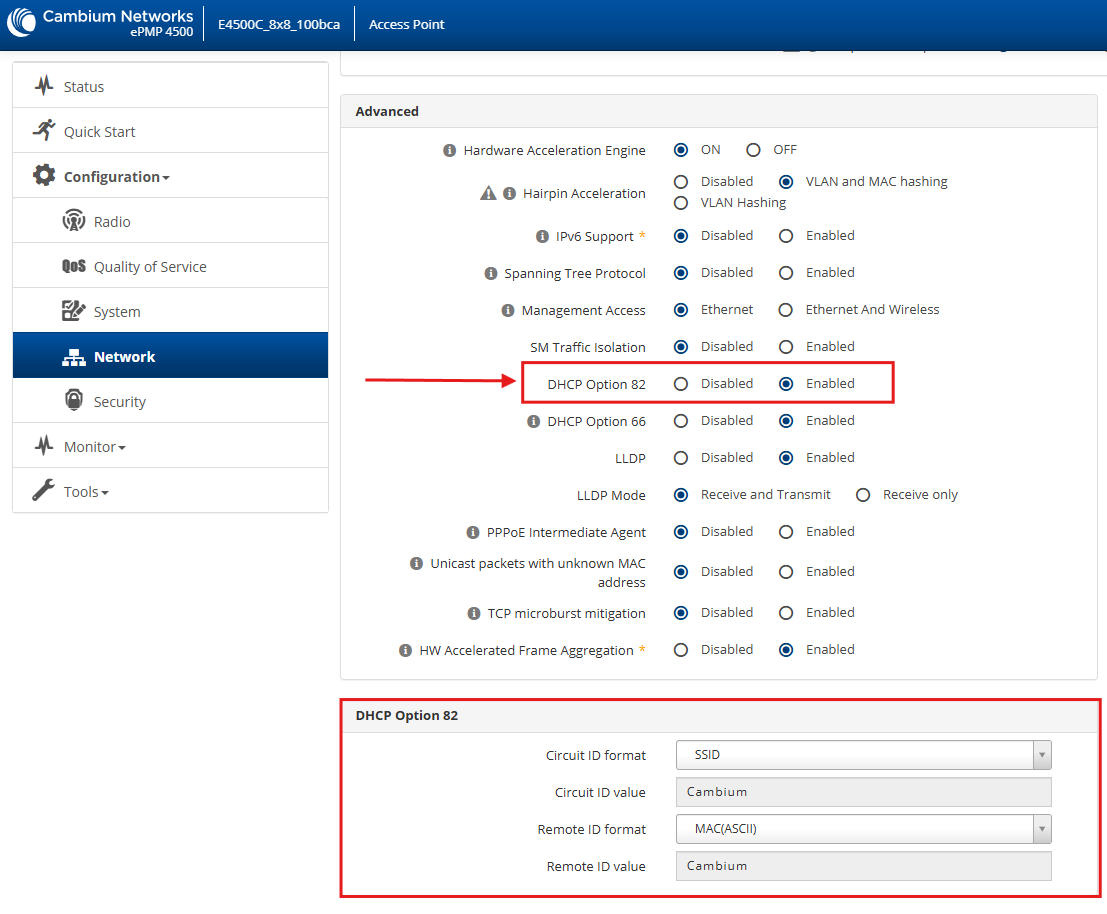1107x914 pixels.
Task: Open Security configuration
Action: (170, 401)
